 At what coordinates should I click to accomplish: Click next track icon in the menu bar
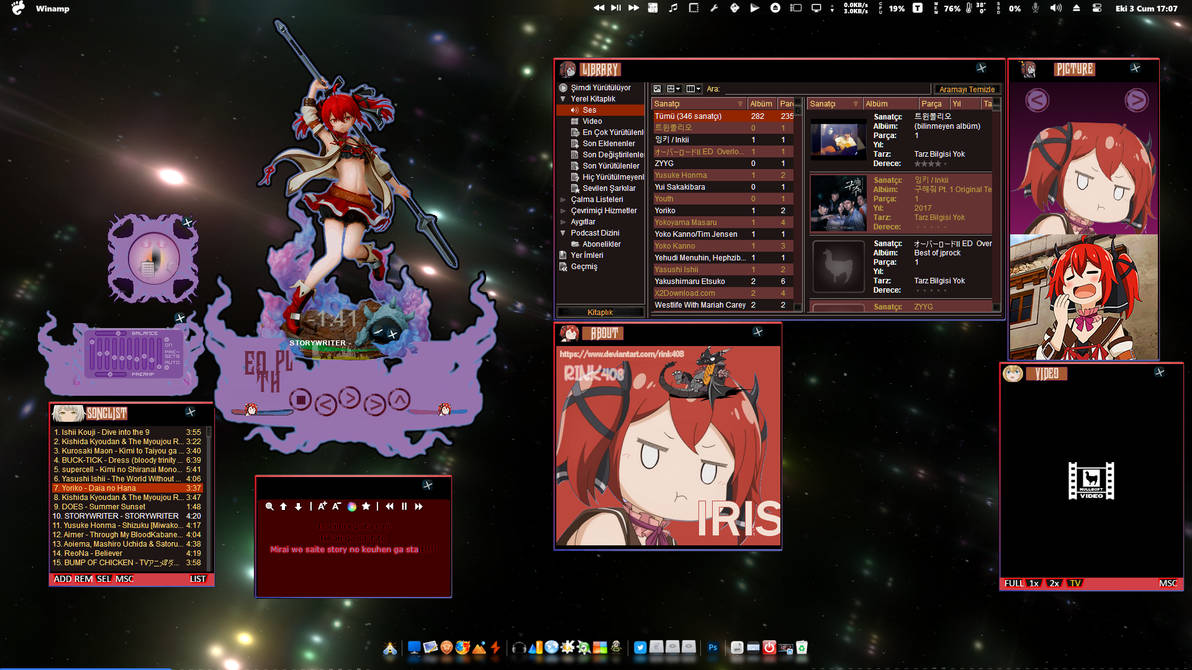click(x=633, y=8)
